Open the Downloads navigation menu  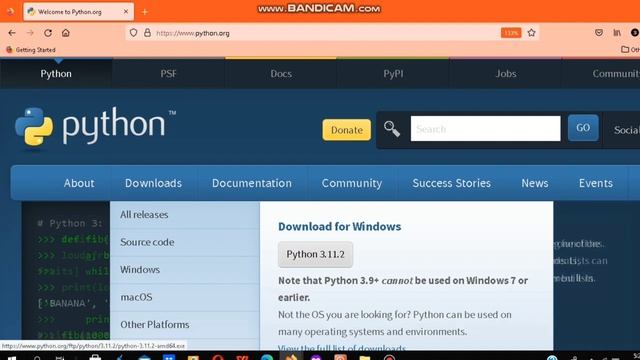(x=153, y=183)
